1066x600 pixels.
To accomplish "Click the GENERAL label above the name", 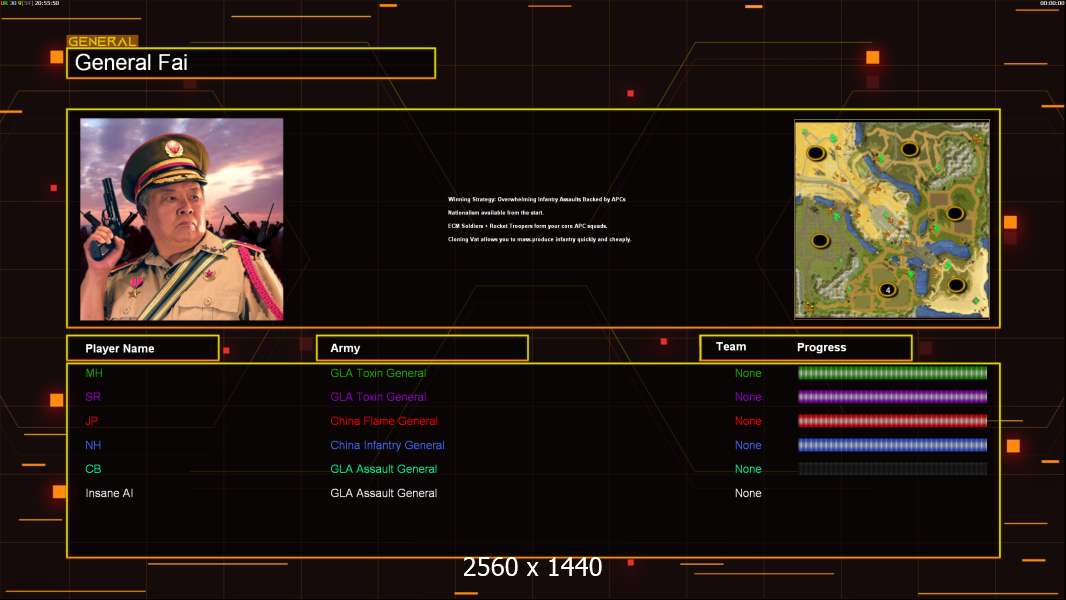I will click(x=102, y=41).
